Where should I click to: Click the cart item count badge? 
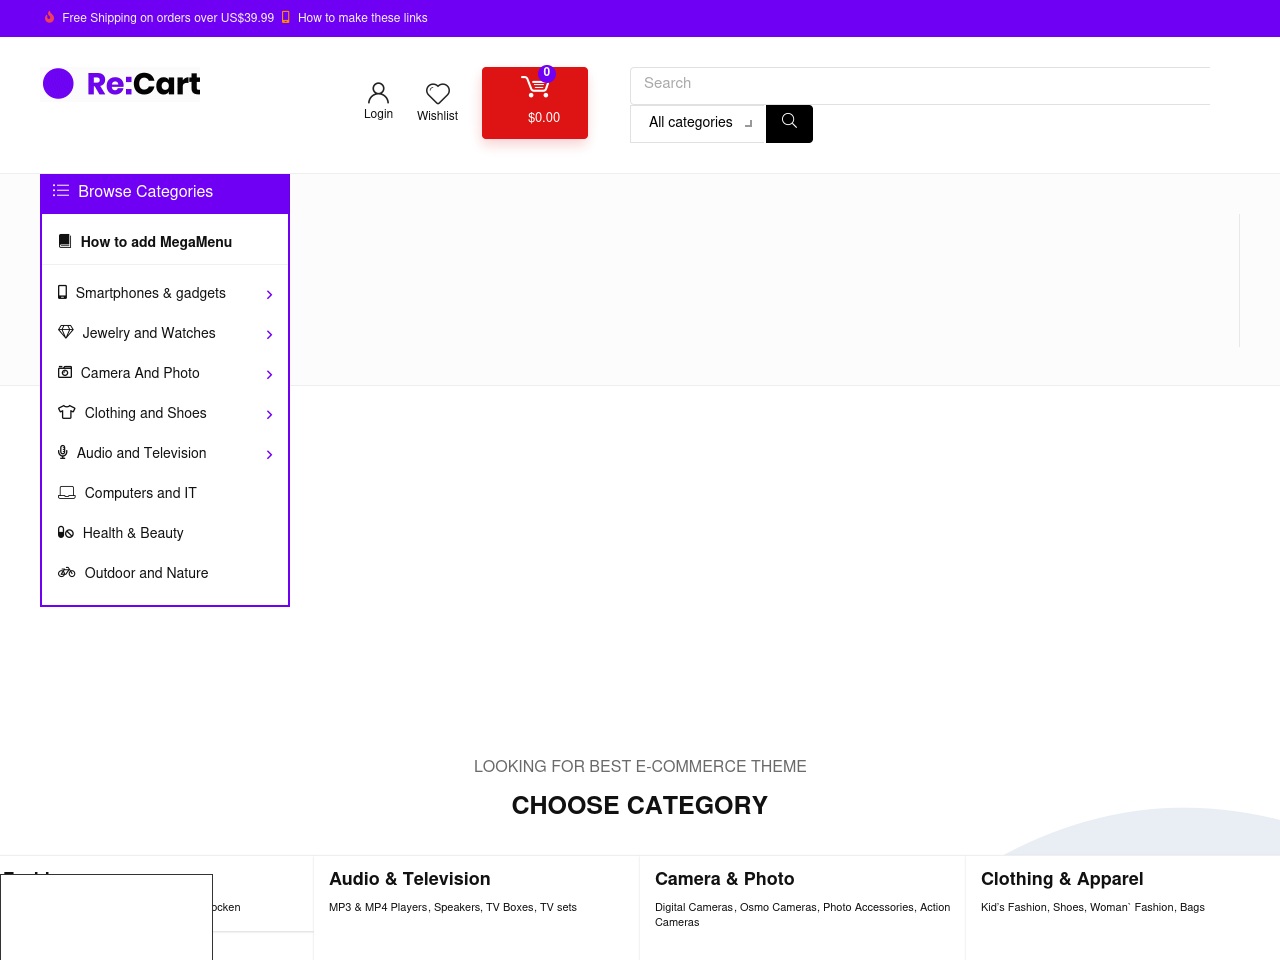click(547, 72)
